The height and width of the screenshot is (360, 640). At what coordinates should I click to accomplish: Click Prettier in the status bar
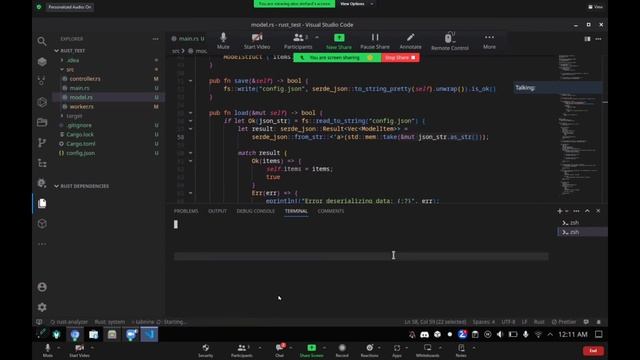[564, 322]
